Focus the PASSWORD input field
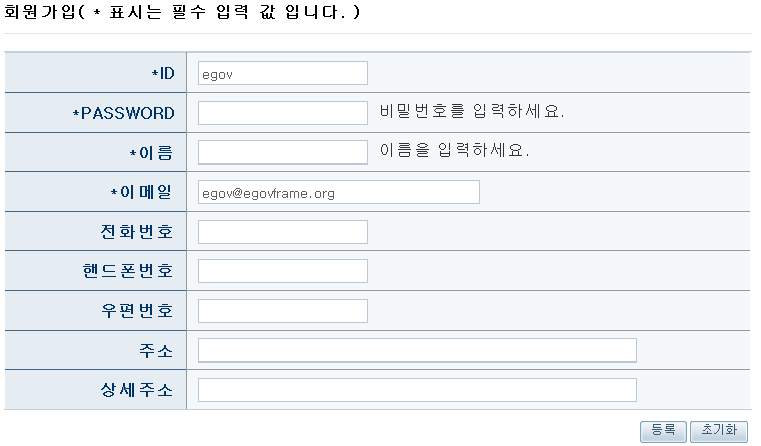Screen dimensions: 761x446 (282, 113)
